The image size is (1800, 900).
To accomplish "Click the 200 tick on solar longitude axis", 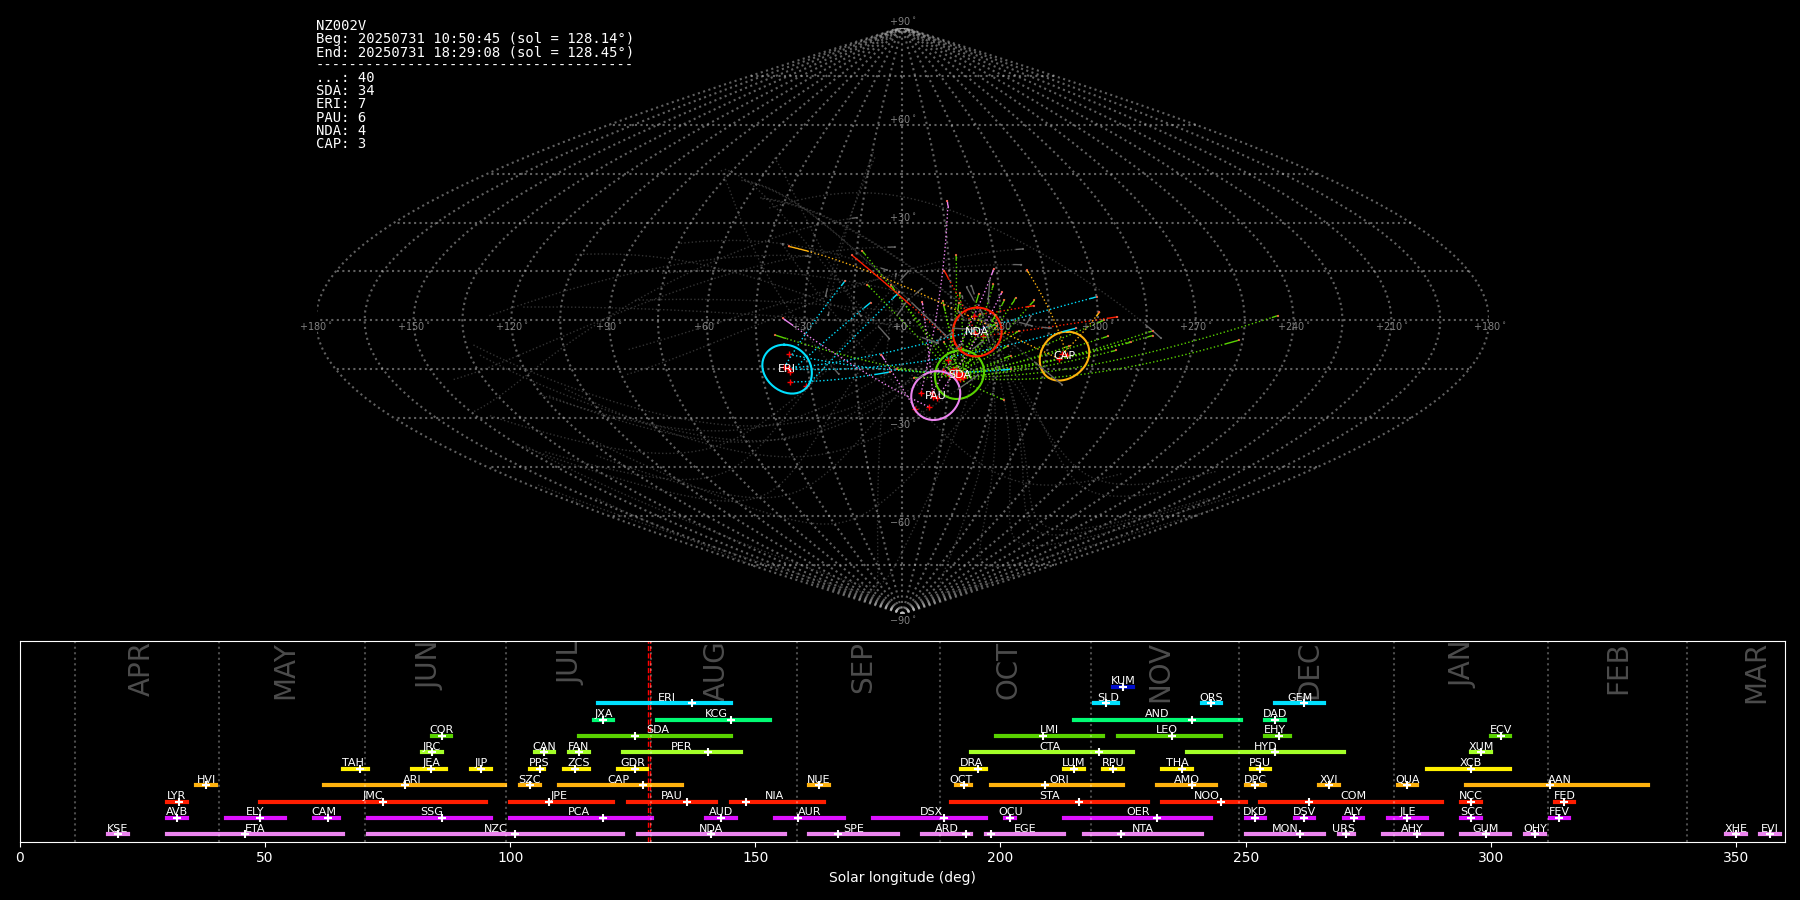I will pyautogui.click(x=1000, y=857).
